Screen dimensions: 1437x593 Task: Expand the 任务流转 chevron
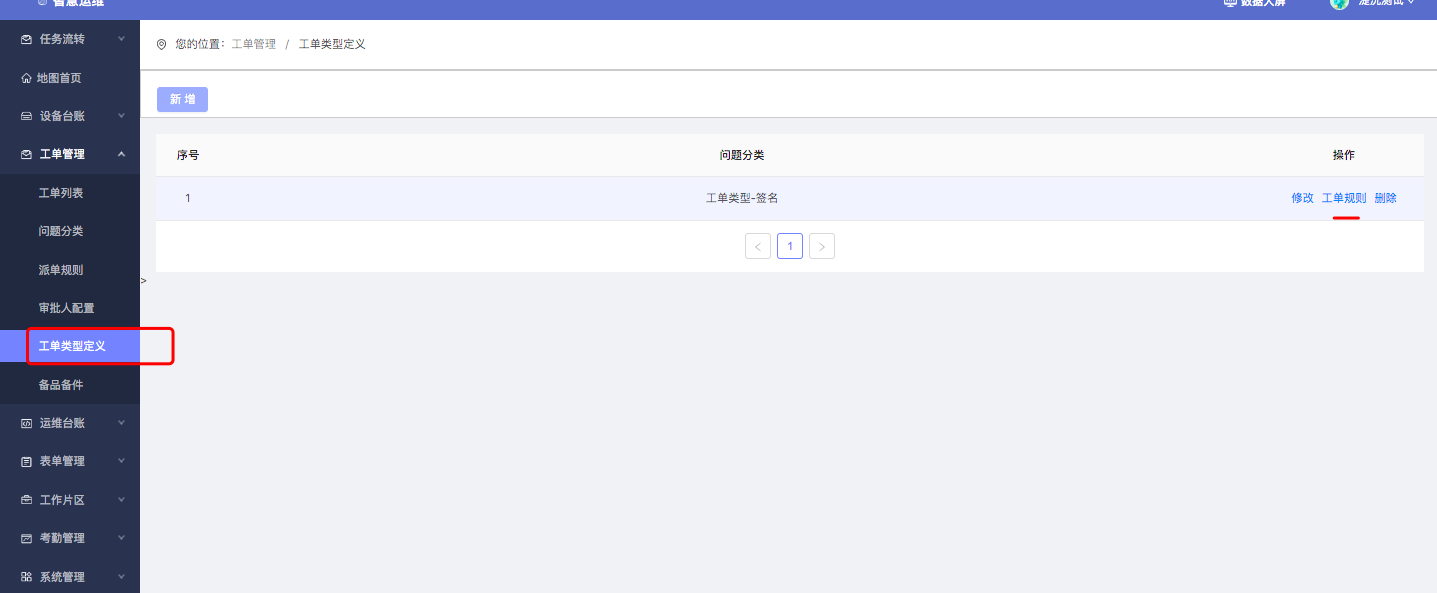tap(121, 39)
